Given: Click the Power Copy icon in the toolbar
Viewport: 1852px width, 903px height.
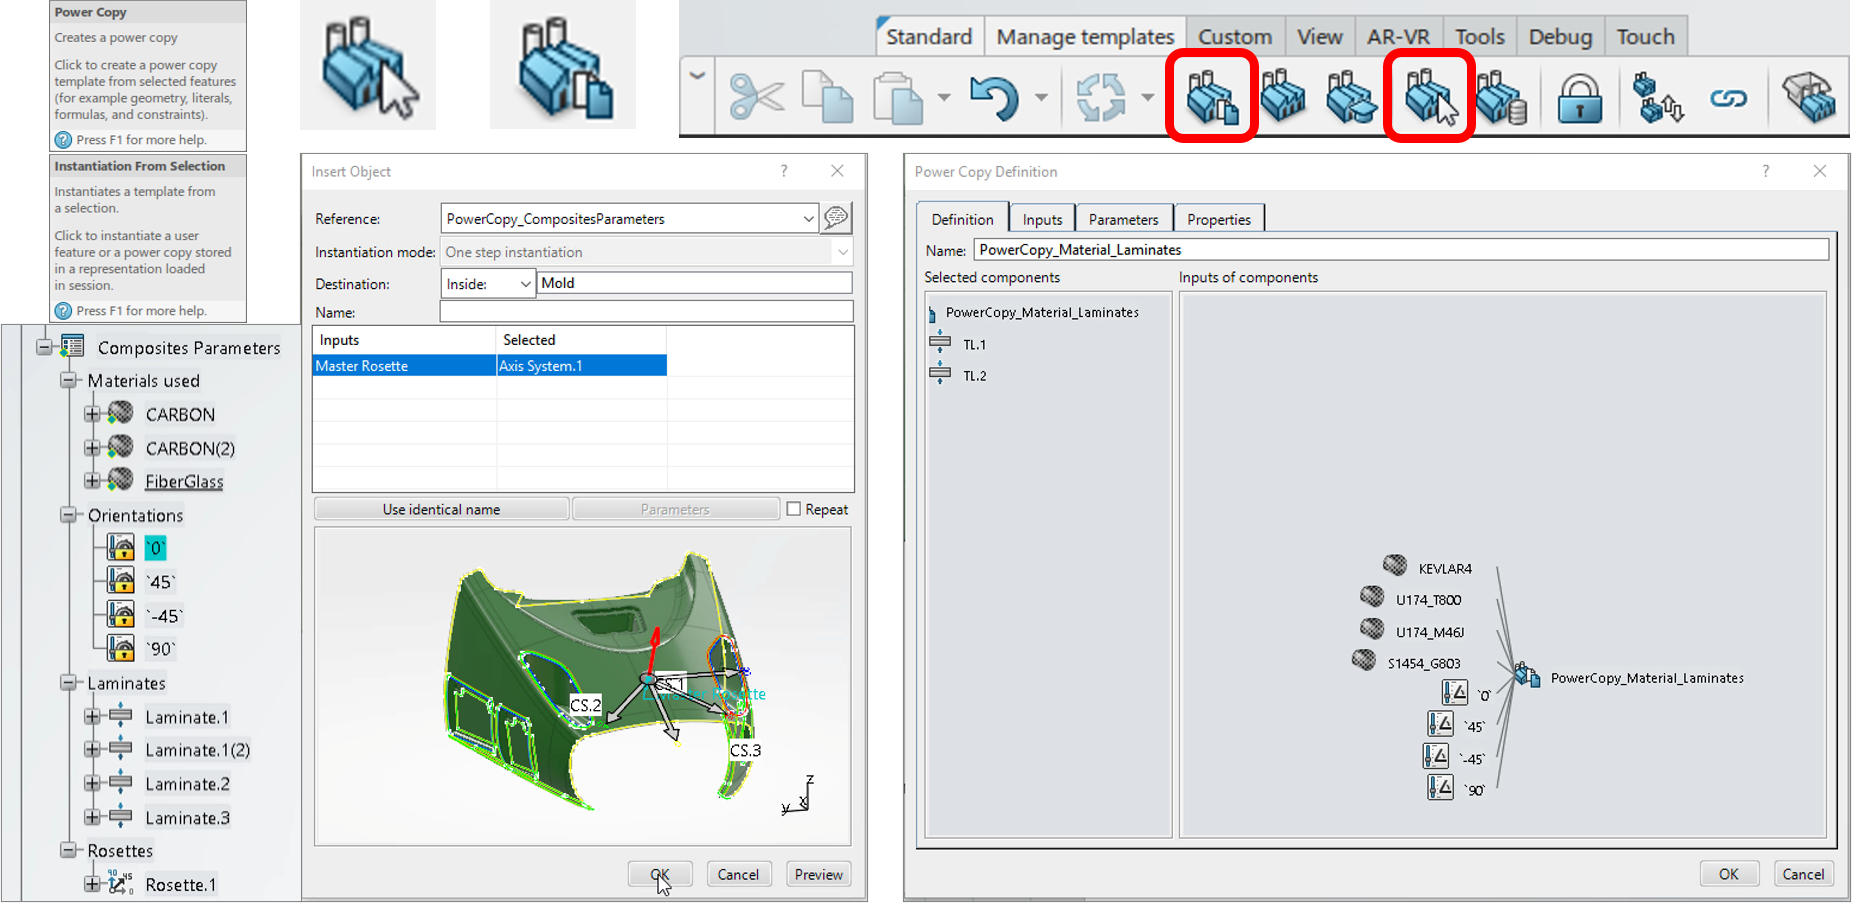Looking at the screenshot, I should click(1211, 98).
